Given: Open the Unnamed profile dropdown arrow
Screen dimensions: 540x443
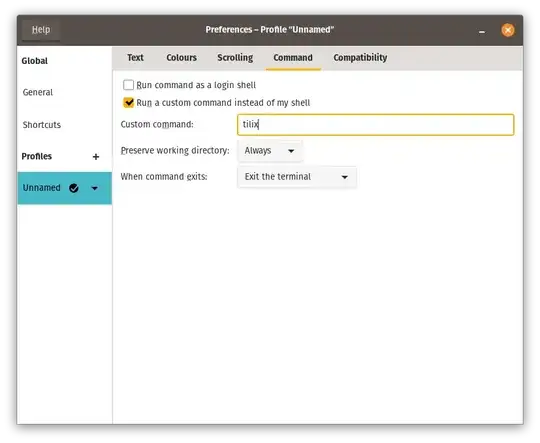Looking at the screenshot, I should [x=95, y=188].
